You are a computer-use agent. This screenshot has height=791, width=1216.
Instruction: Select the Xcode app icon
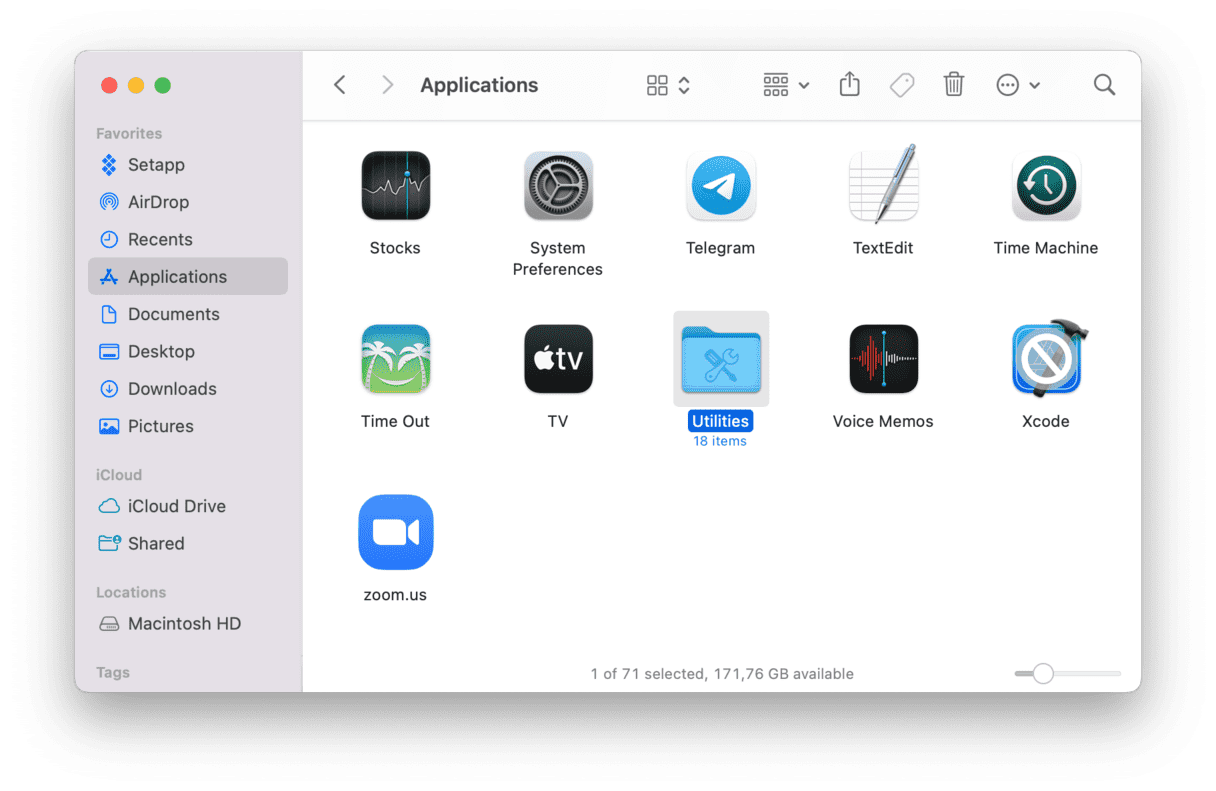click(x=1046, y=359)
